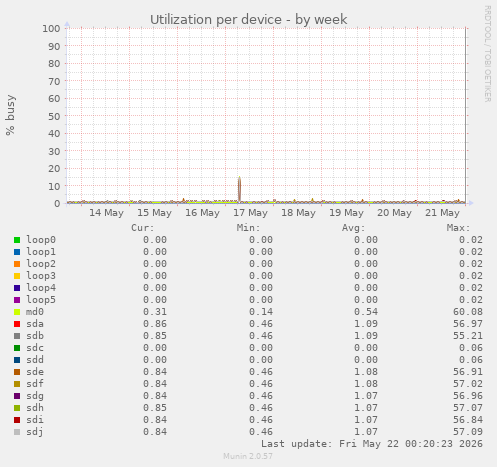The width and height of the screenshot is (497, 467).
Task: Click the 'Avg:' column header
Action: (354, 228)
